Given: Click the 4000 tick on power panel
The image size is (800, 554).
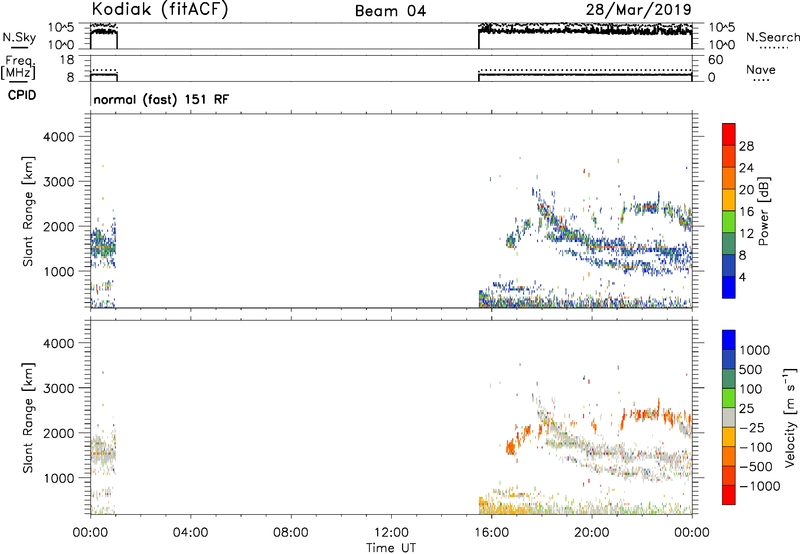Looking at the screenshot, I should pos(59,137).
